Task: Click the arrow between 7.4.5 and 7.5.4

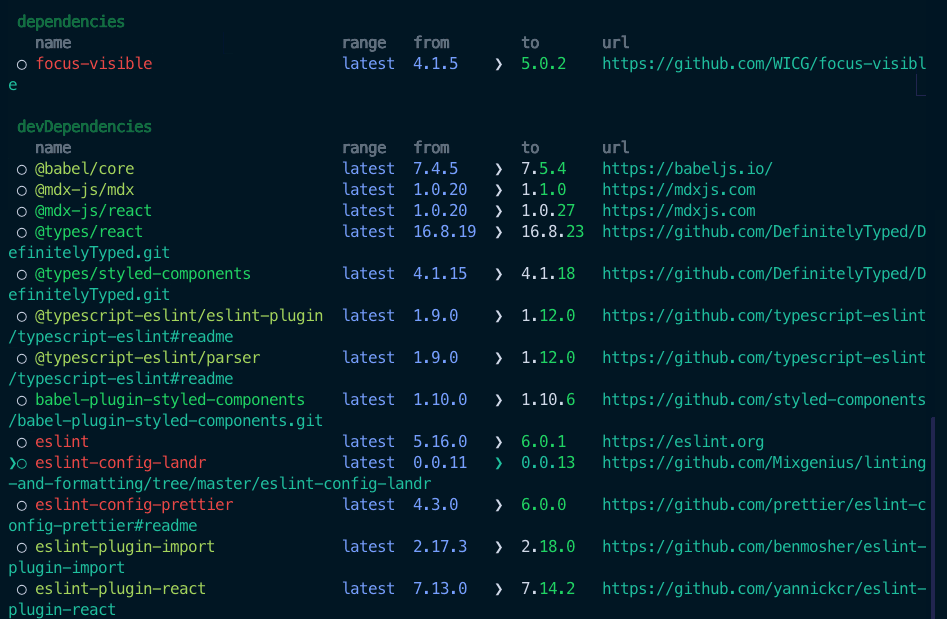Action: coord(498,169)
